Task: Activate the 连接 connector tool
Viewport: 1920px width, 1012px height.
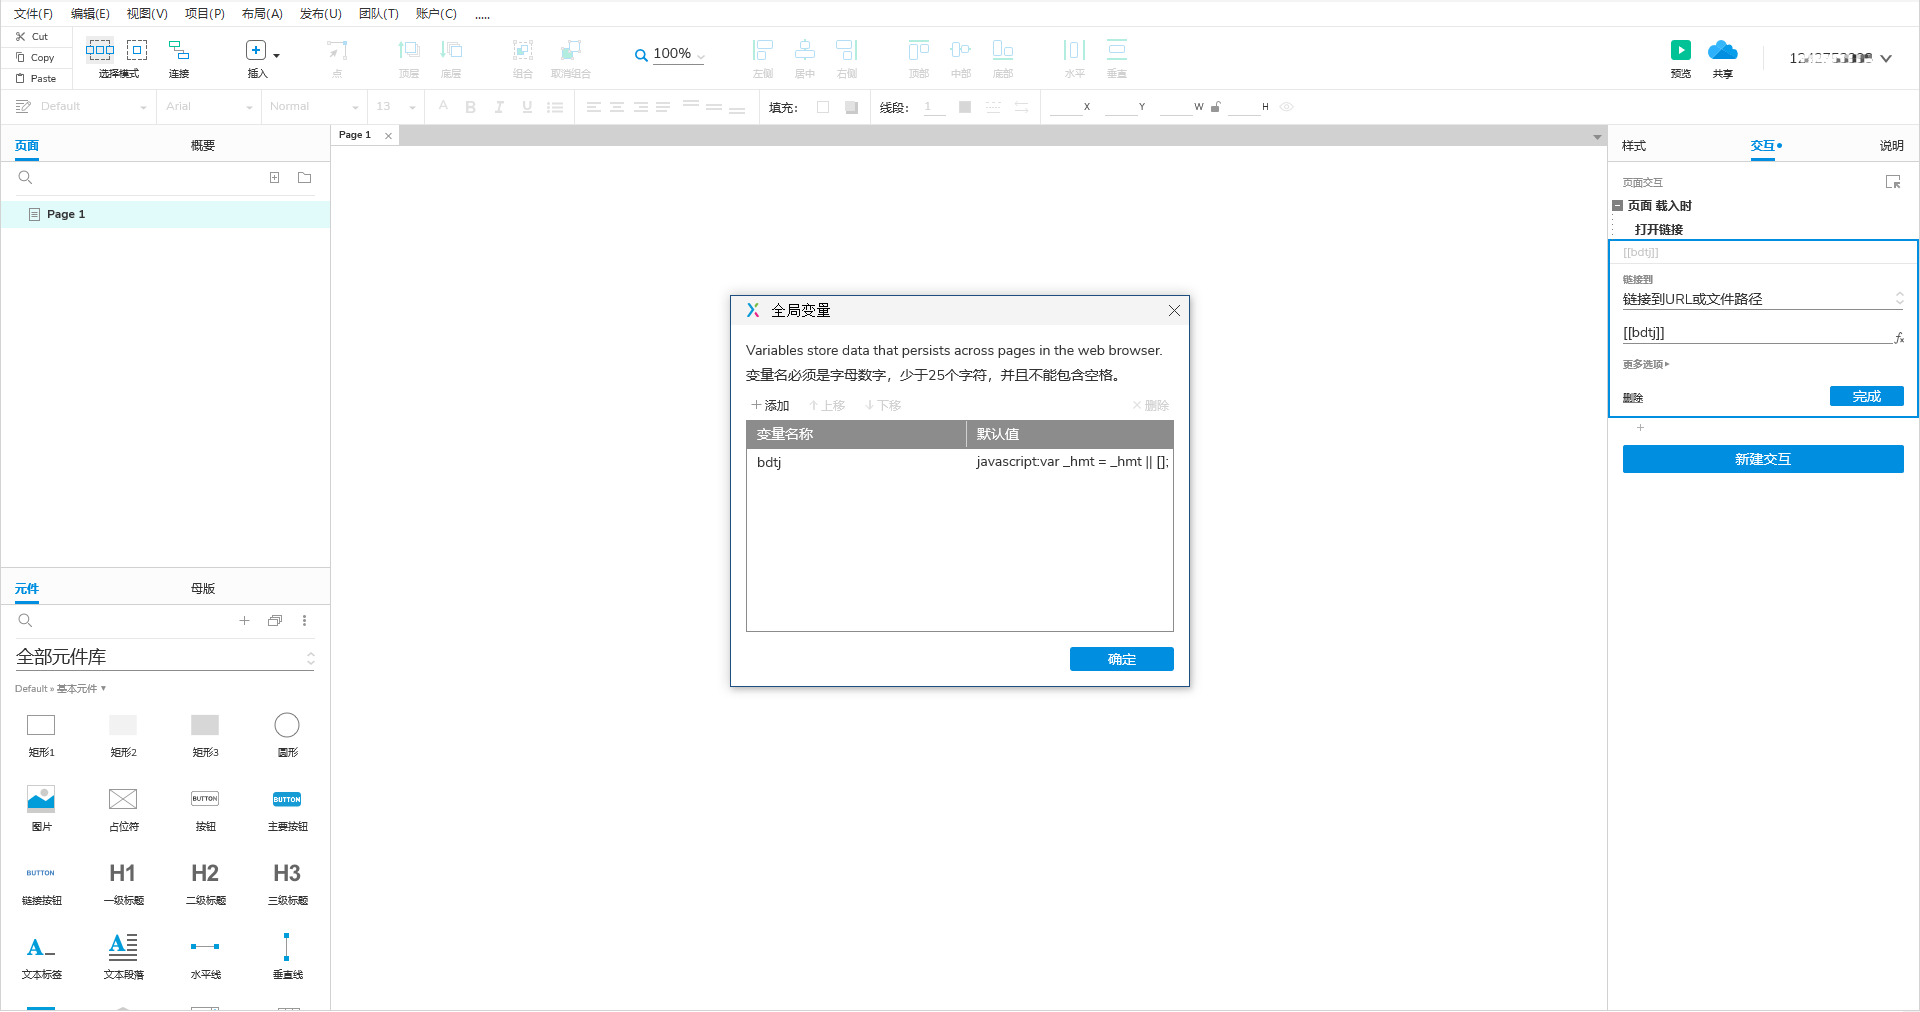Action: pyautogui.click(x=179, y=50)
